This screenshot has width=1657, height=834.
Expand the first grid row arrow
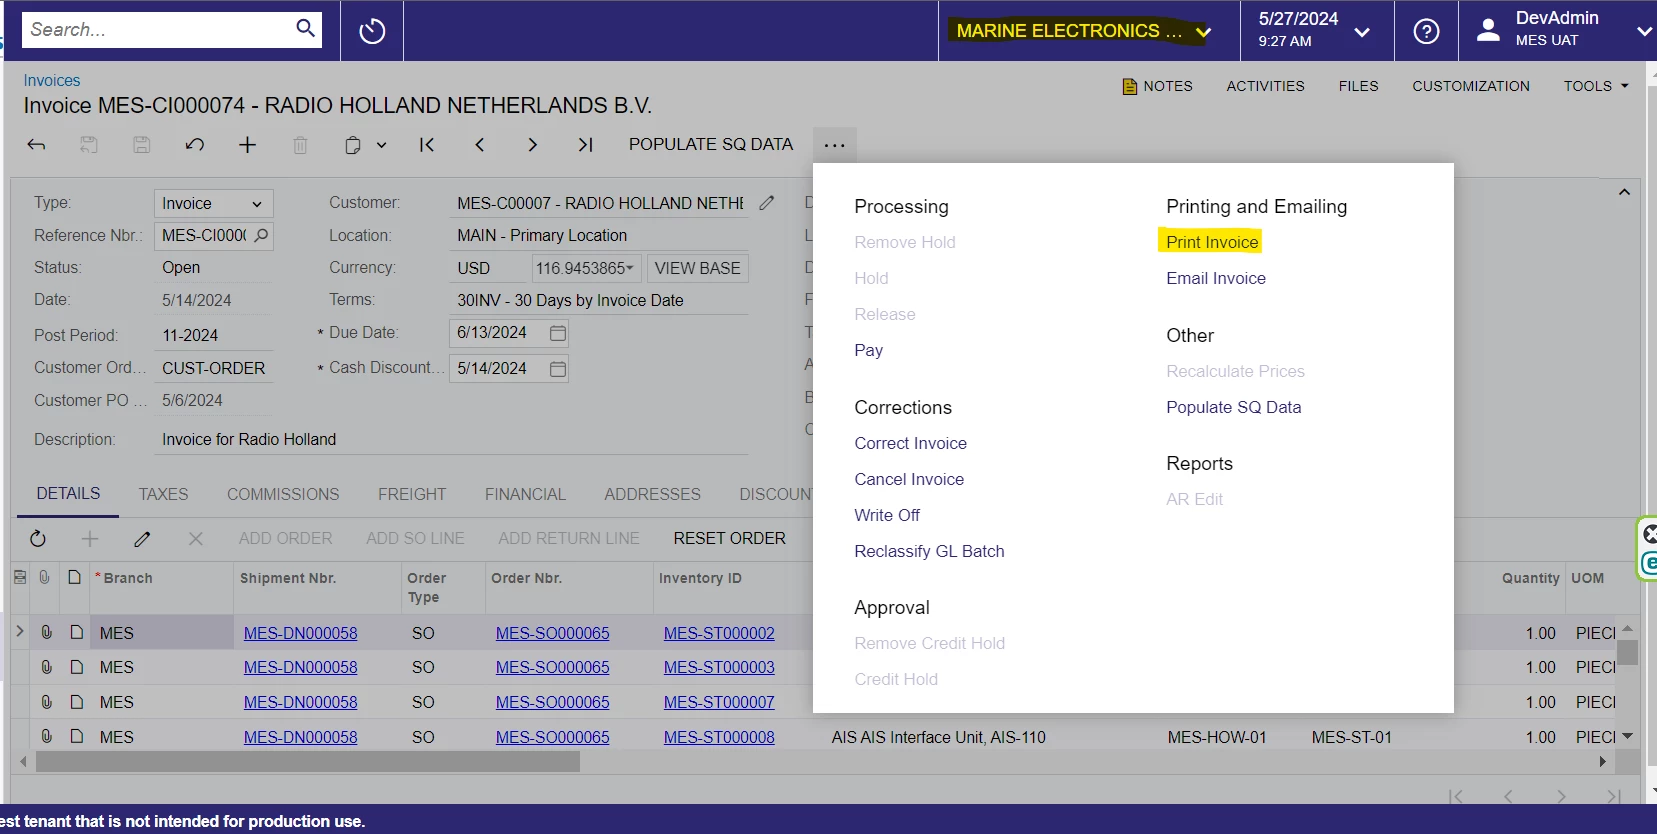tap(20, 632)
